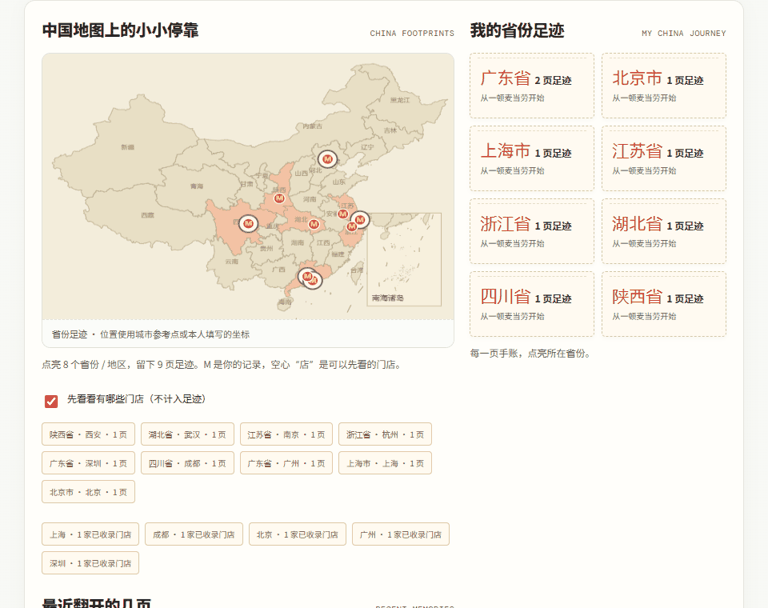Click the 福建 label on the map
Screen dimensions: 768x608
[x=338, y=254]
